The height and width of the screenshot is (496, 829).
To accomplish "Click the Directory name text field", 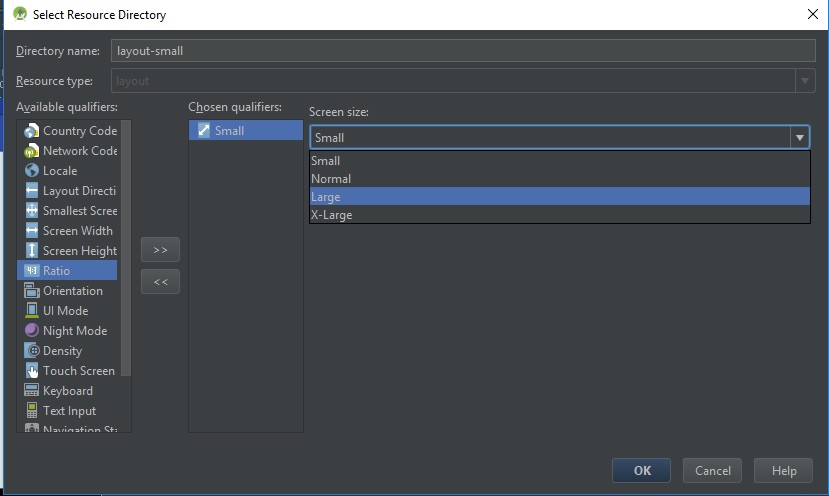I will (462, 50).
